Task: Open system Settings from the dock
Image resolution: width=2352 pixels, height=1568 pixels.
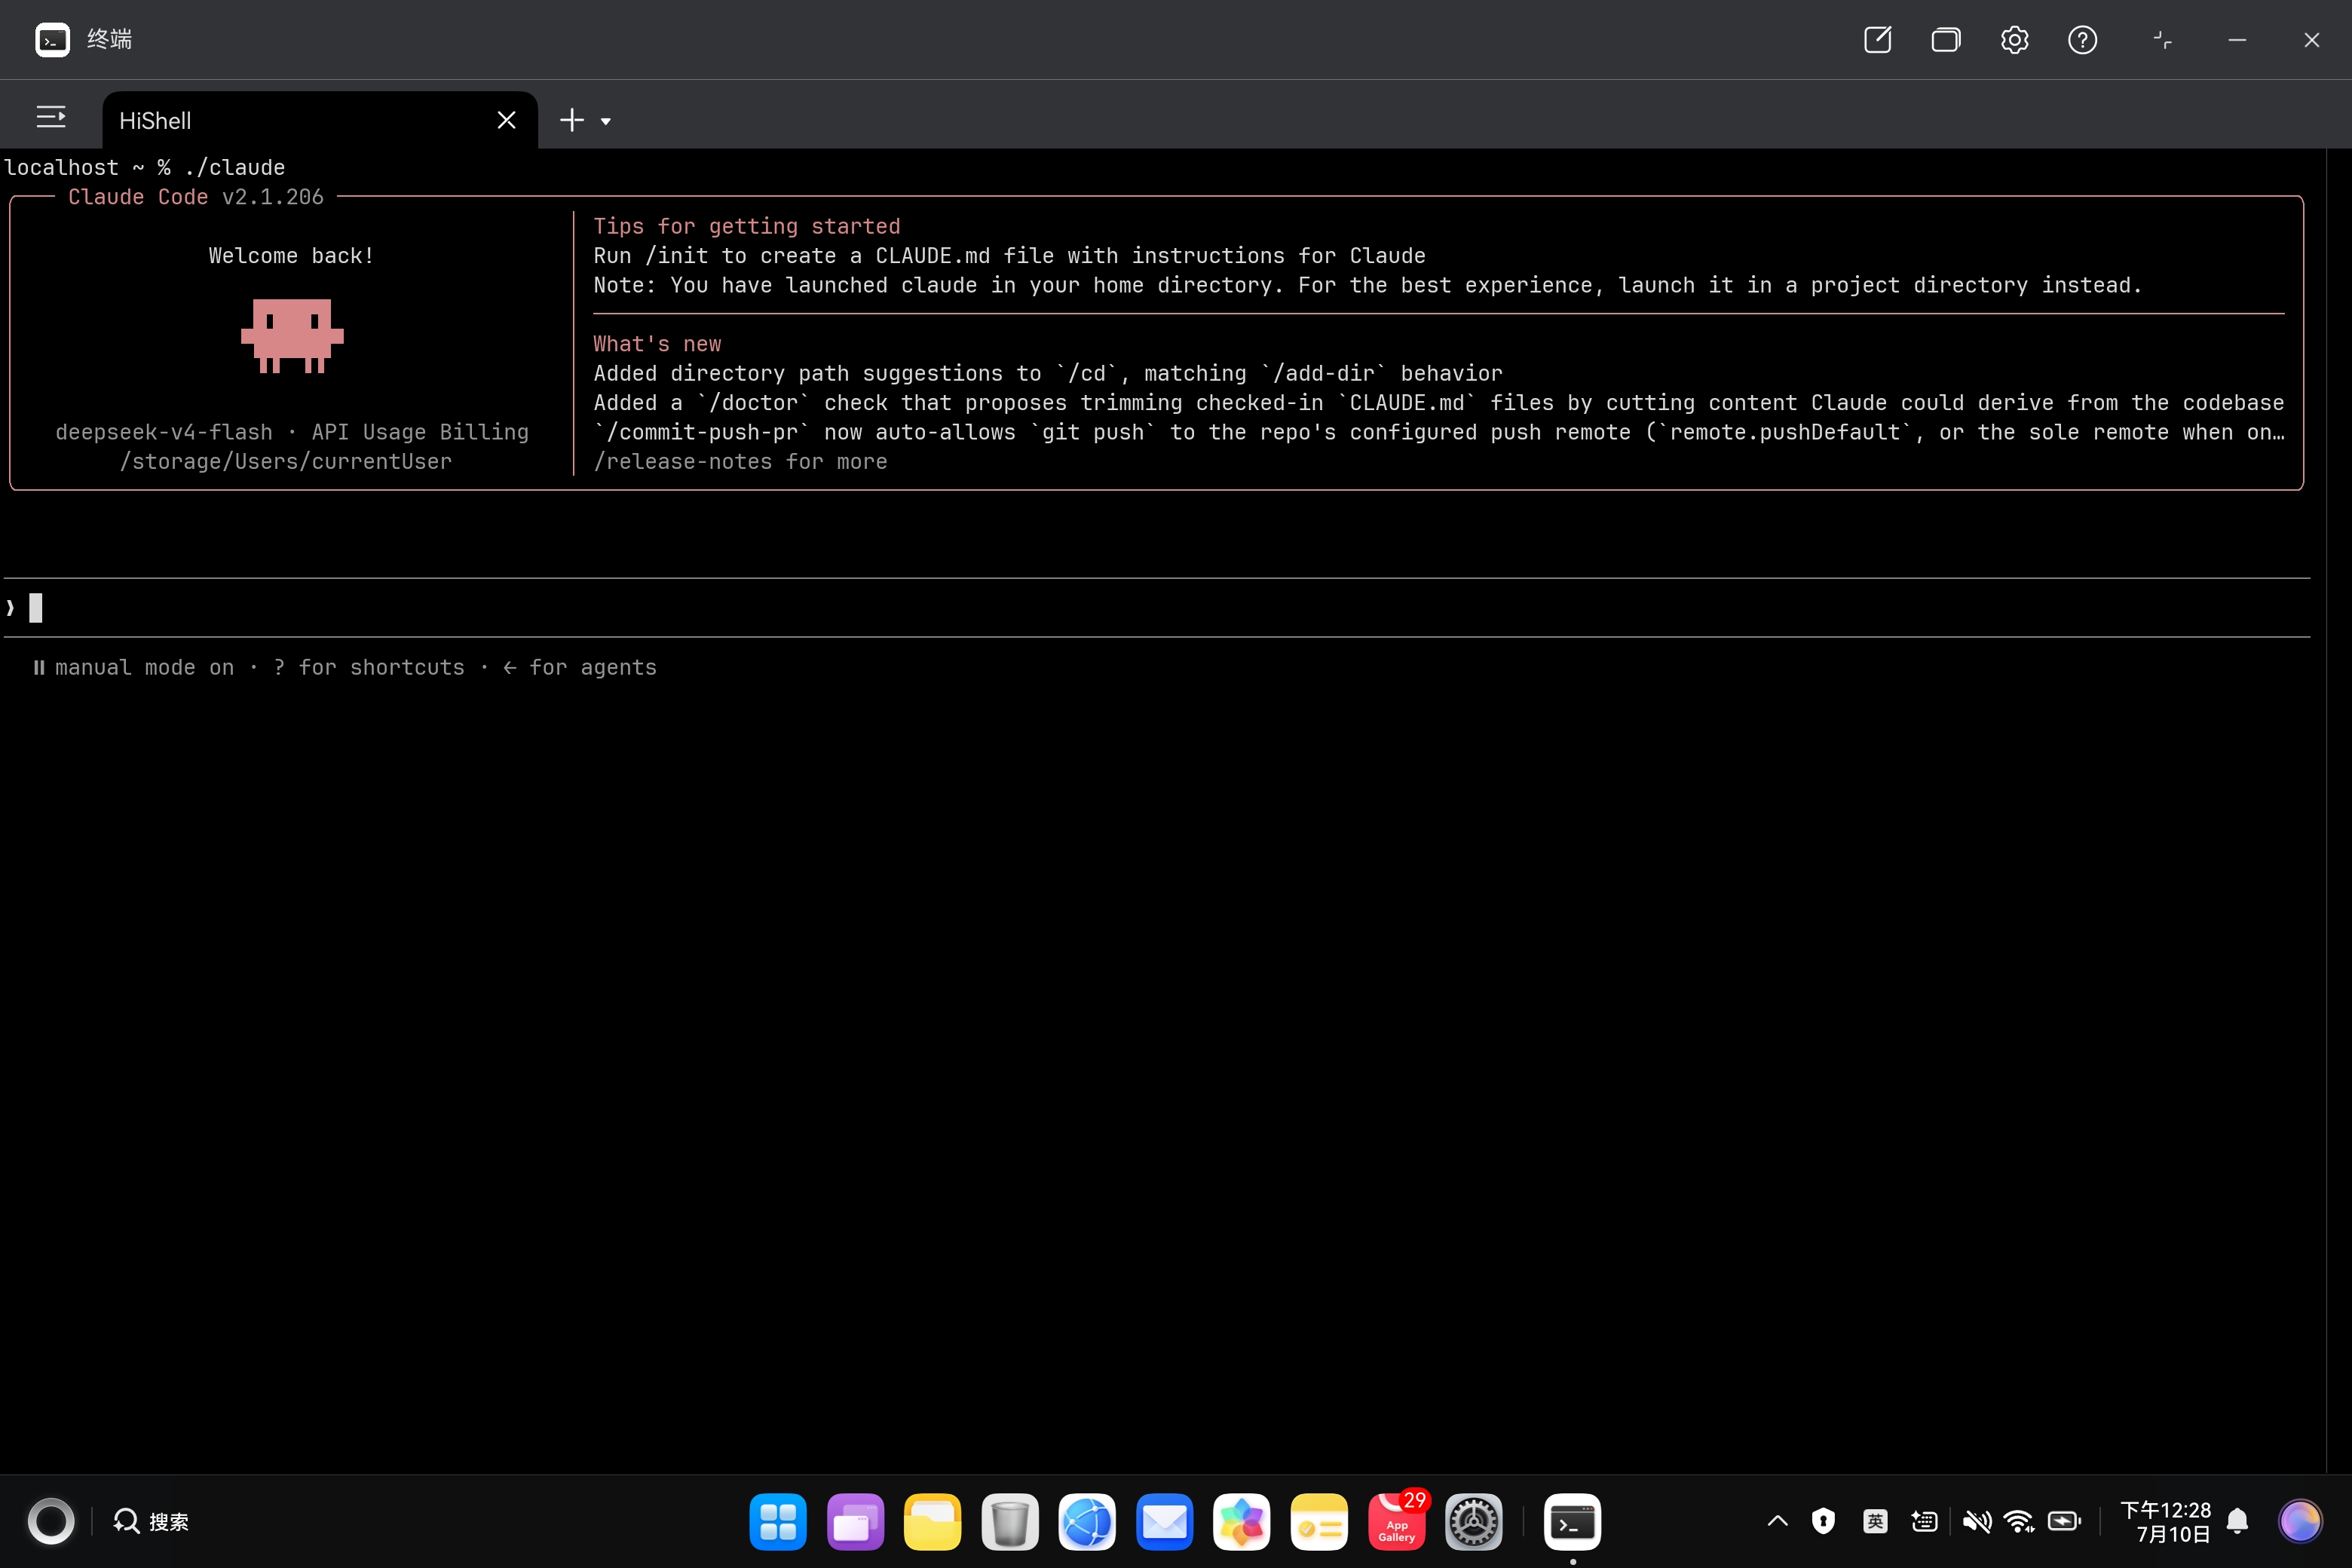Action: coord(1474,1522)
